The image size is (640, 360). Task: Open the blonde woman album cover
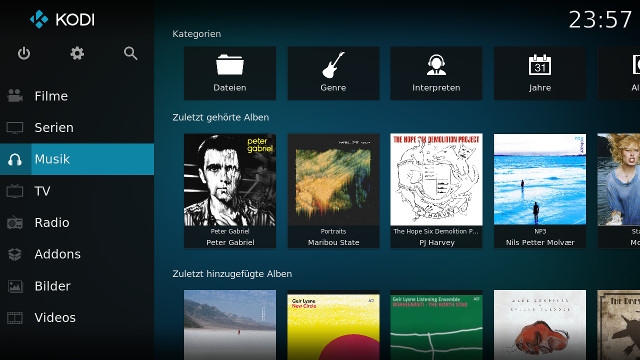coord(619,180)
